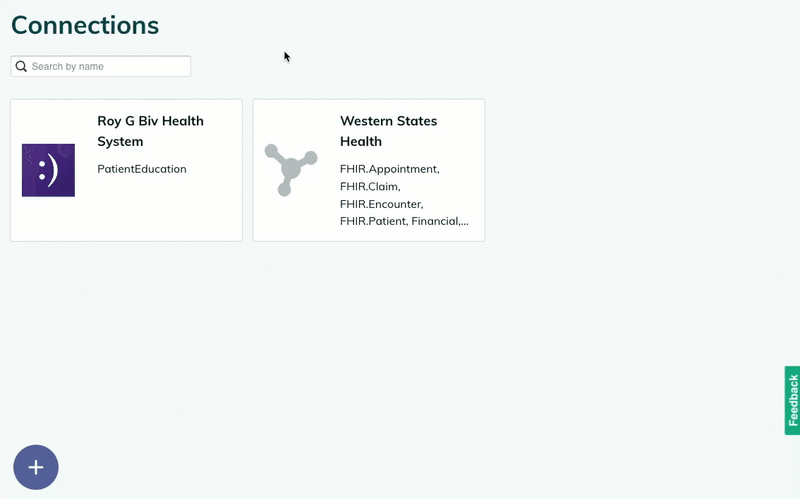Viewport: 800px width, 499px height.
Task: Click the FHIR.Appointment text
Action: [388, 169]
